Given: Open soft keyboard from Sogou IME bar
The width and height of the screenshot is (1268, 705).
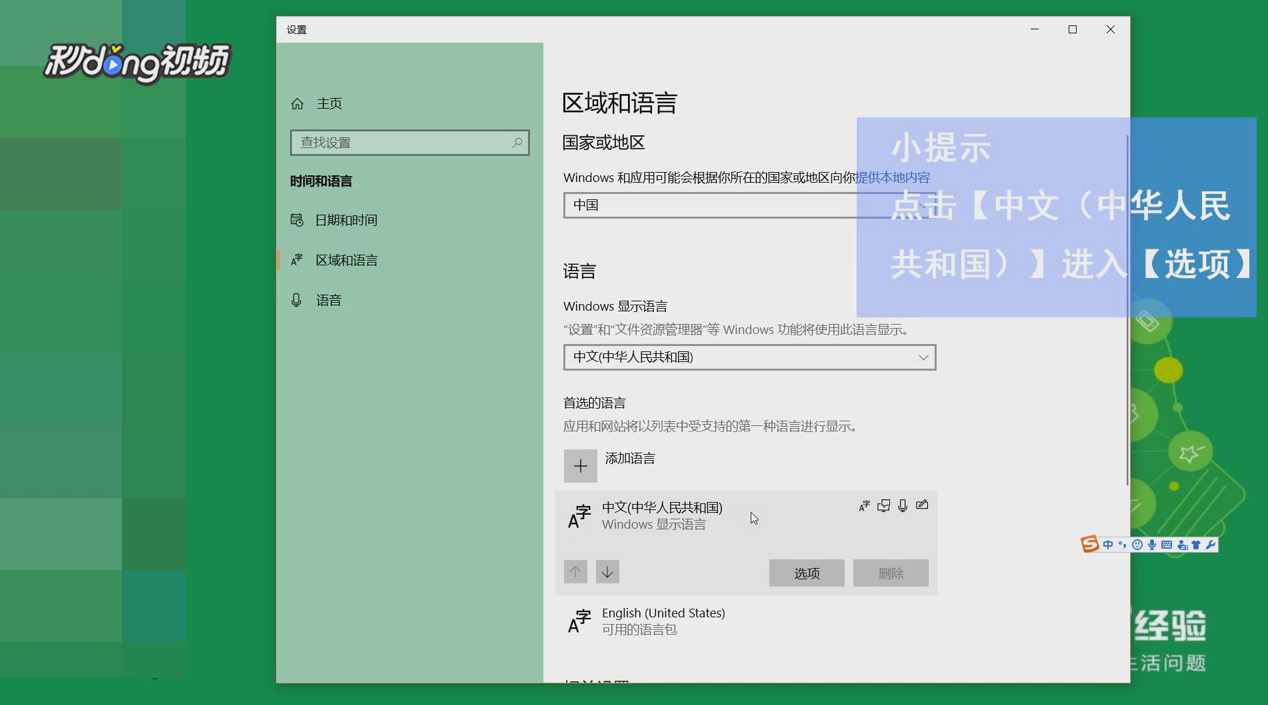Looking at the screenshot, I should 1166,545.
